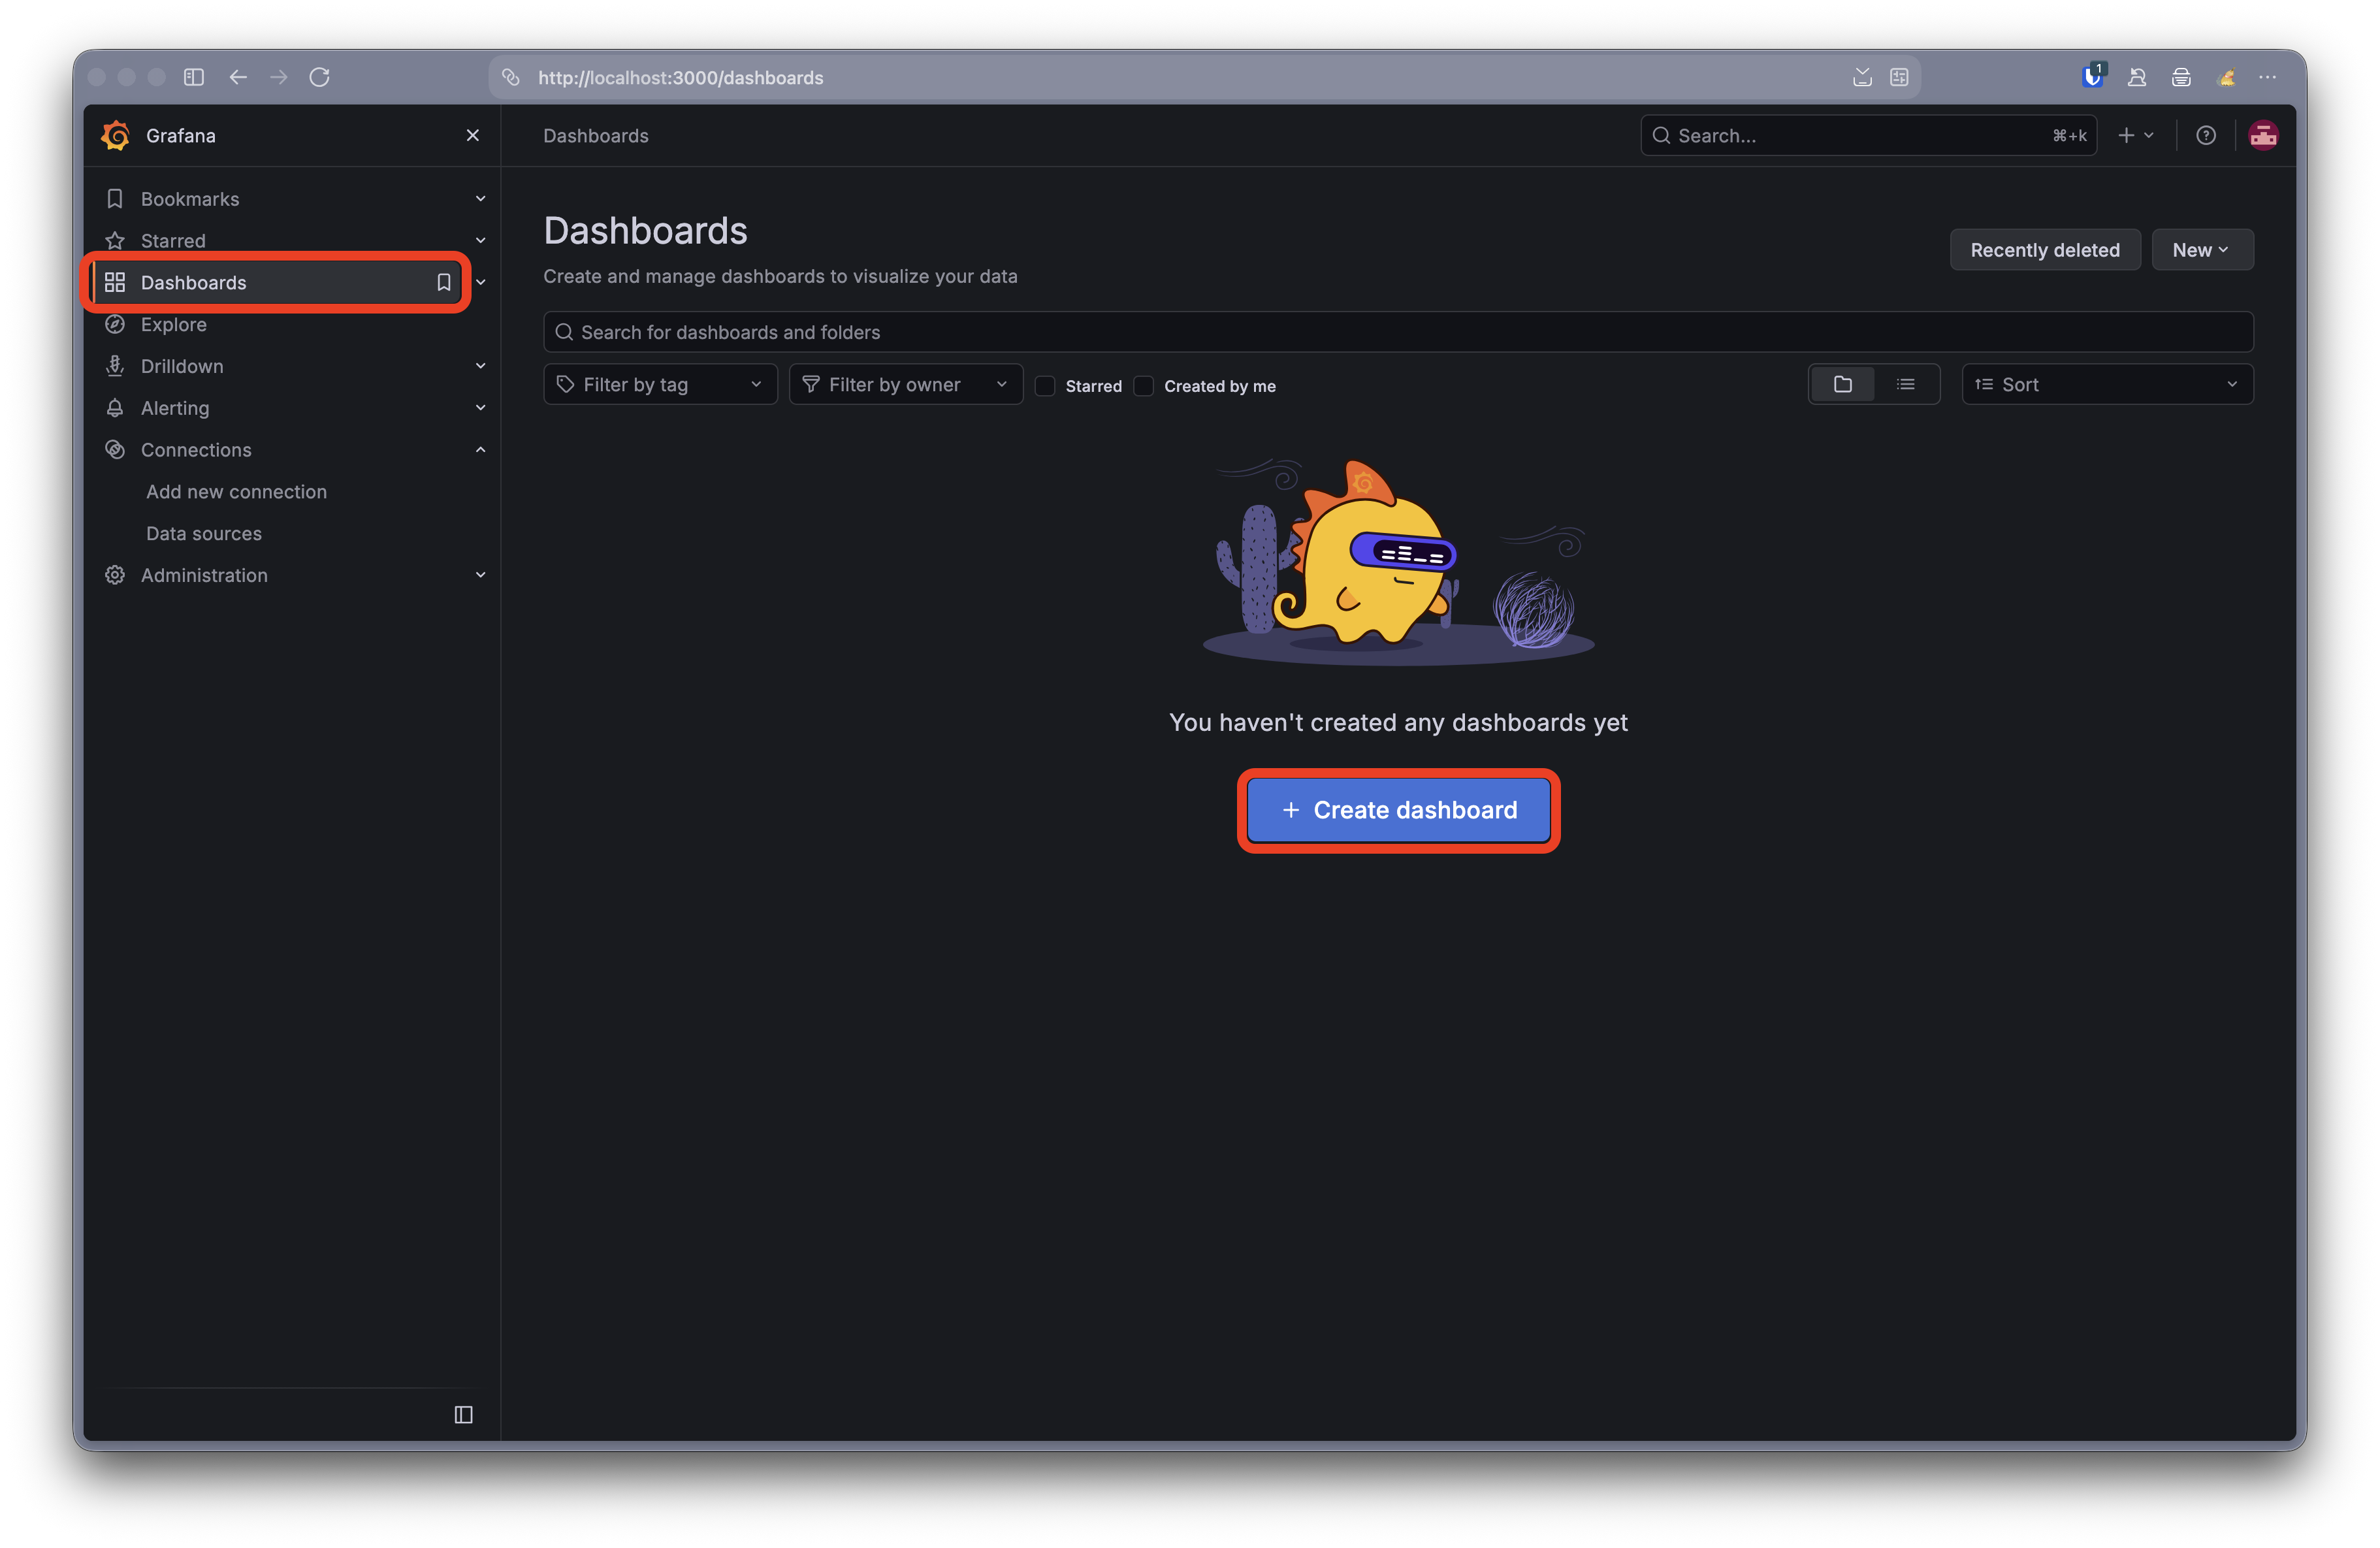Close the navigation menu with X
2380x1548 pixels.
(473, 135)
